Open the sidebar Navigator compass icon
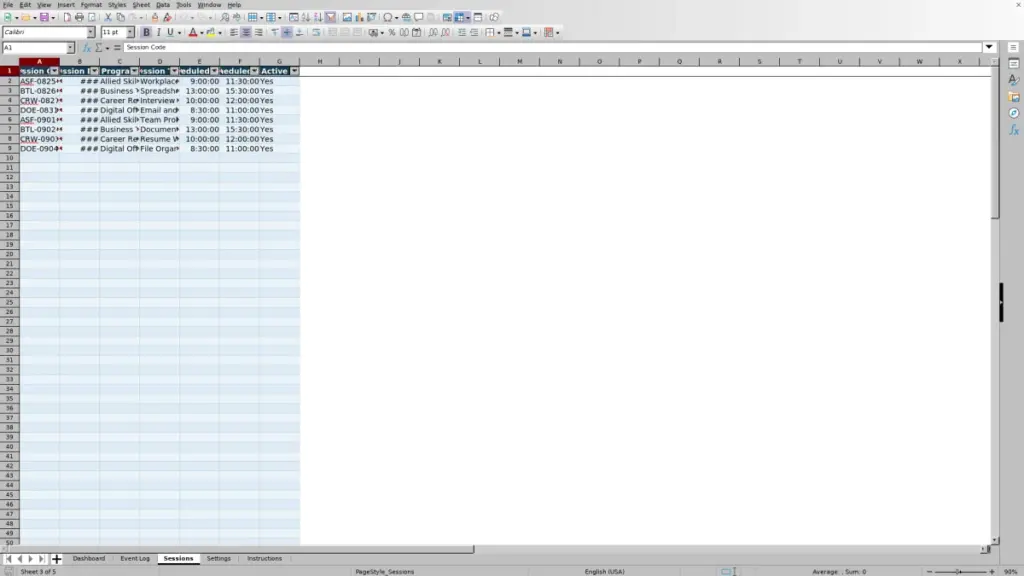The height and width of the screenshot is (576, 1024). tap(1014, 114)
